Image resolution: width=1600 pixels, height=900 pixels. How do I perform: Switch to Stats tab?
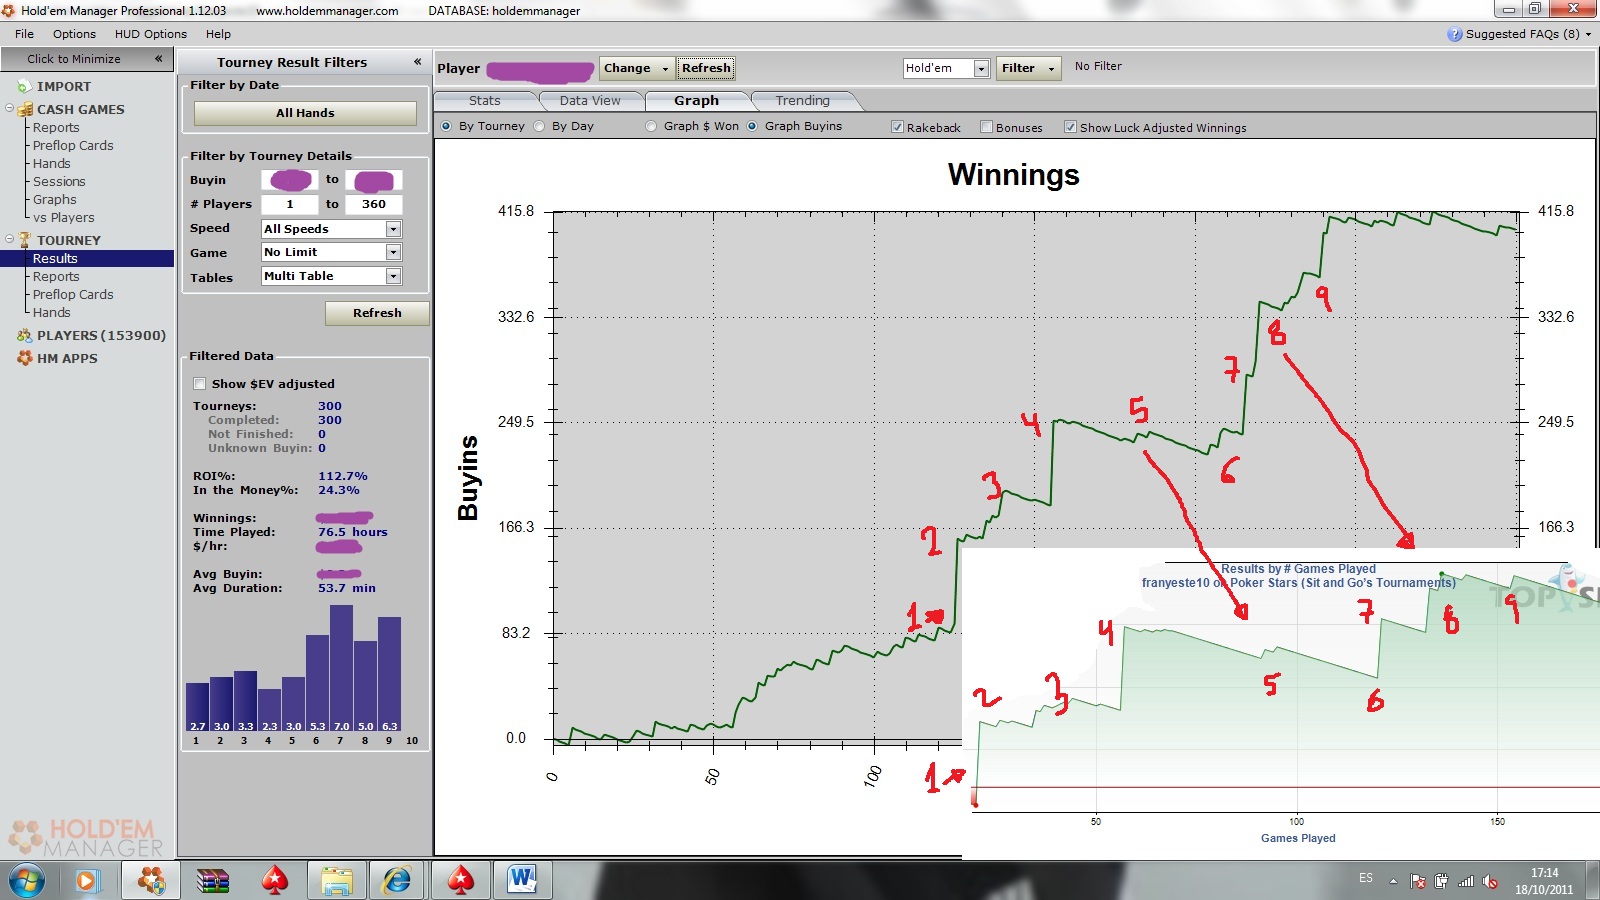[484, 100]
